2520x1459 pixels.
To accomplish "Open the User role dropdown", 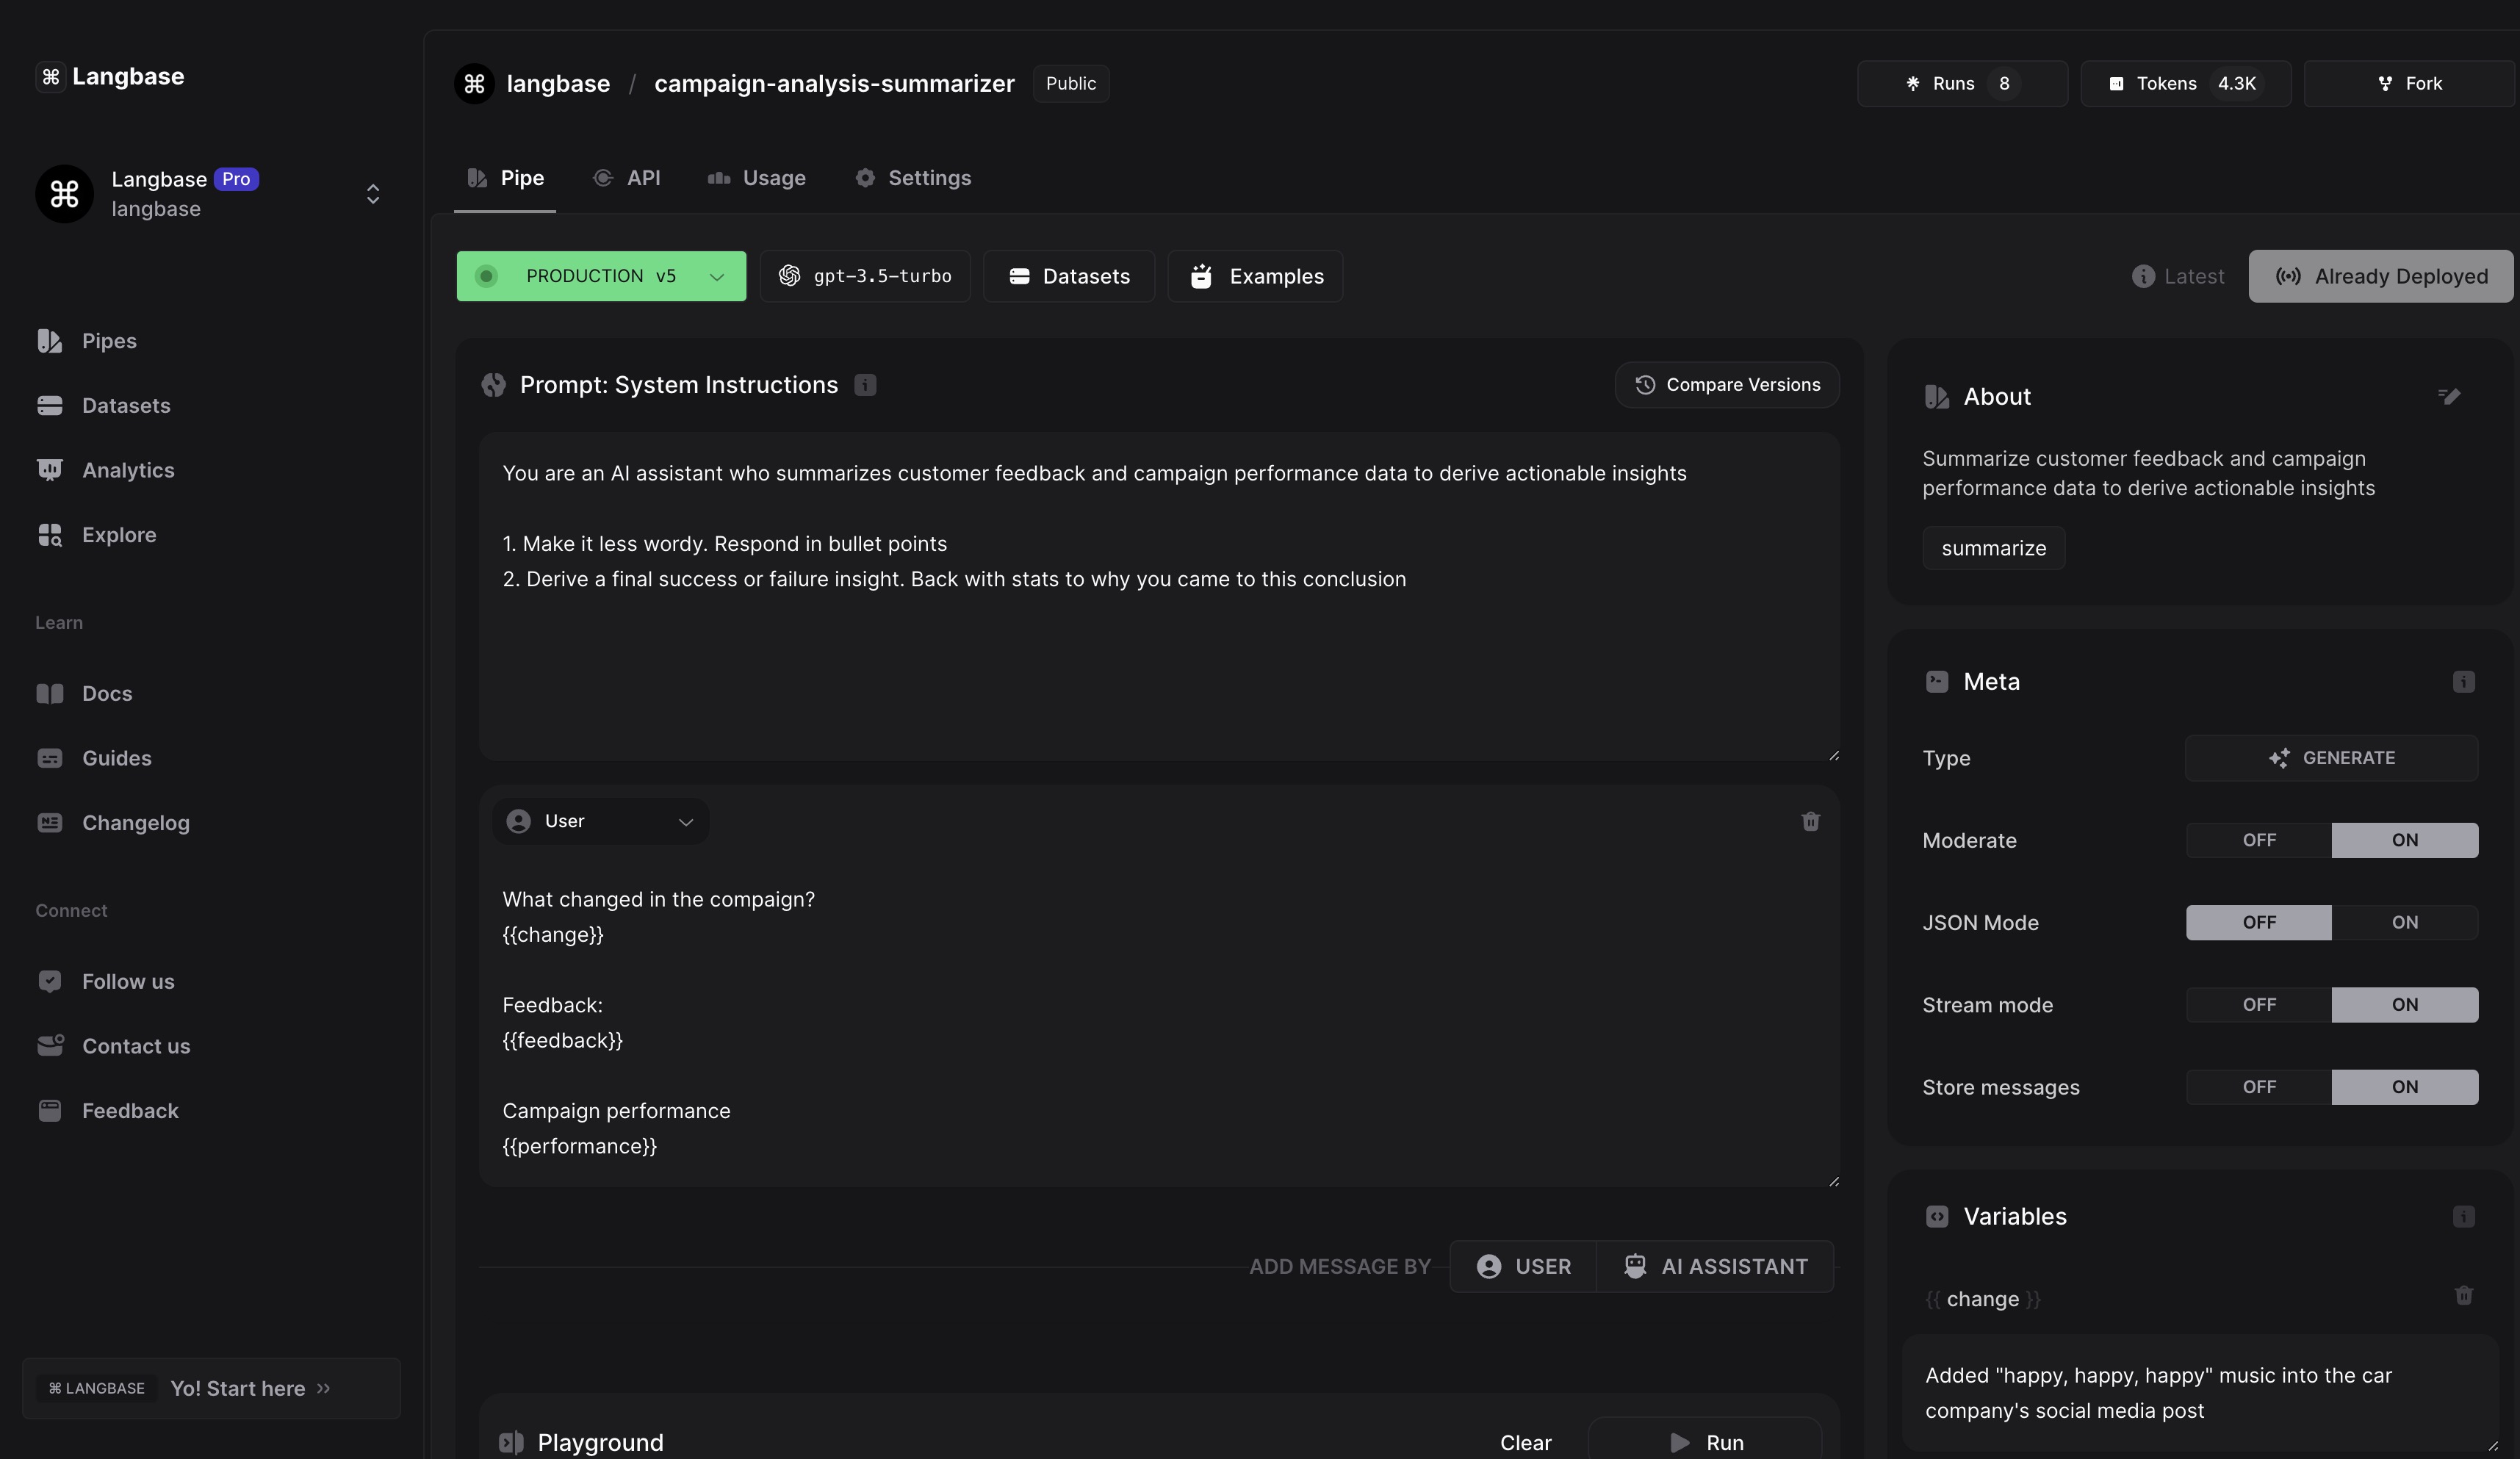I will pos(600,821).
